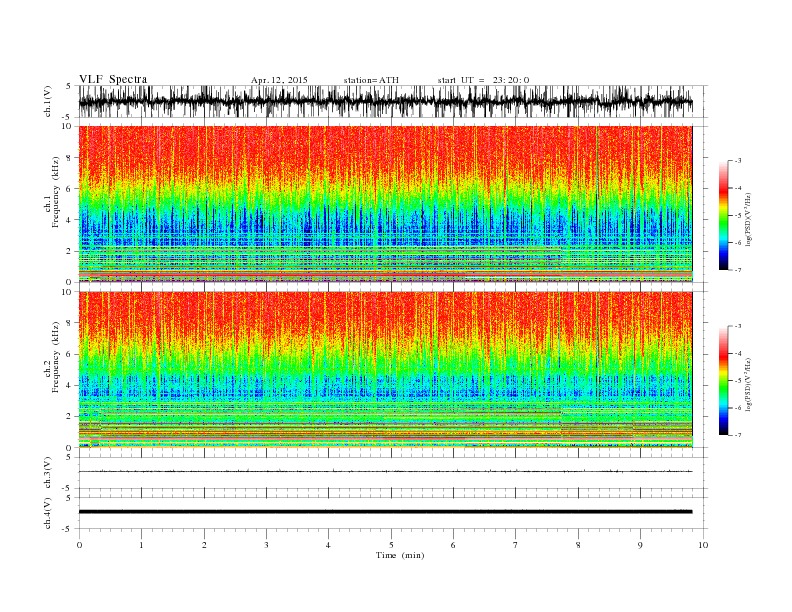Click the "VLF Spectra" title text
This screenshot has width=792, height=612.
point(113,79)
